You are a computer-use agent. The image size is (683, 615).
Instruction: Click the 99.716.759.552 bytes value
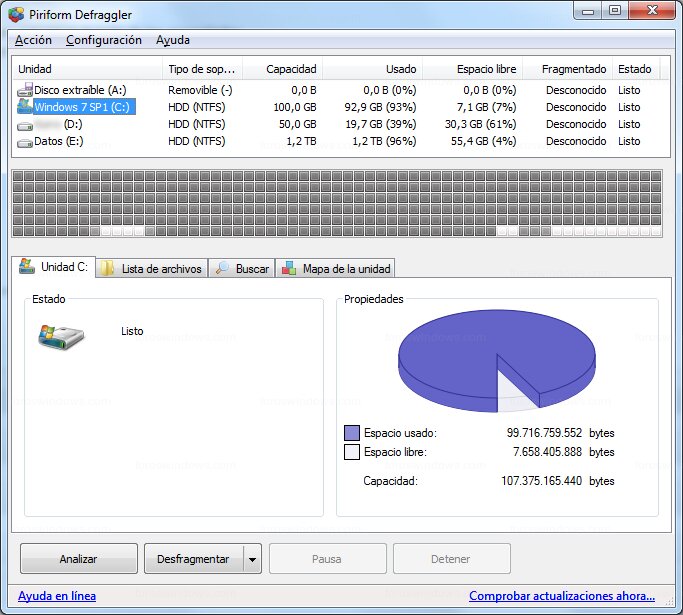[544, 433]
